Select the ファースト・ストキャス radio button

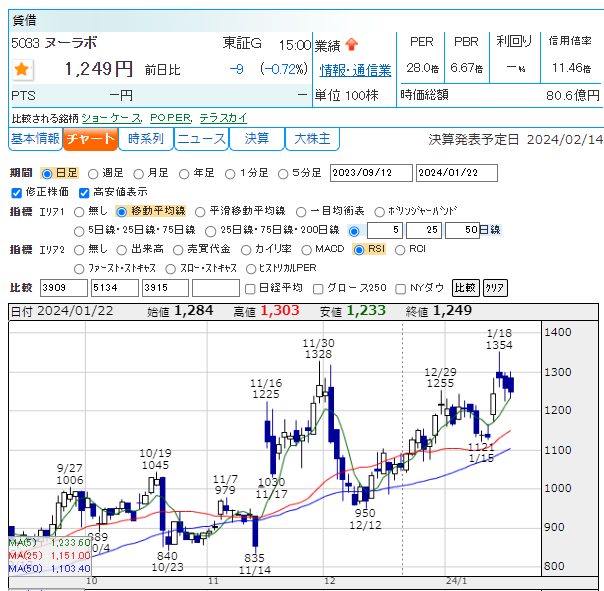pyautogui.click(x=79, y=269)
